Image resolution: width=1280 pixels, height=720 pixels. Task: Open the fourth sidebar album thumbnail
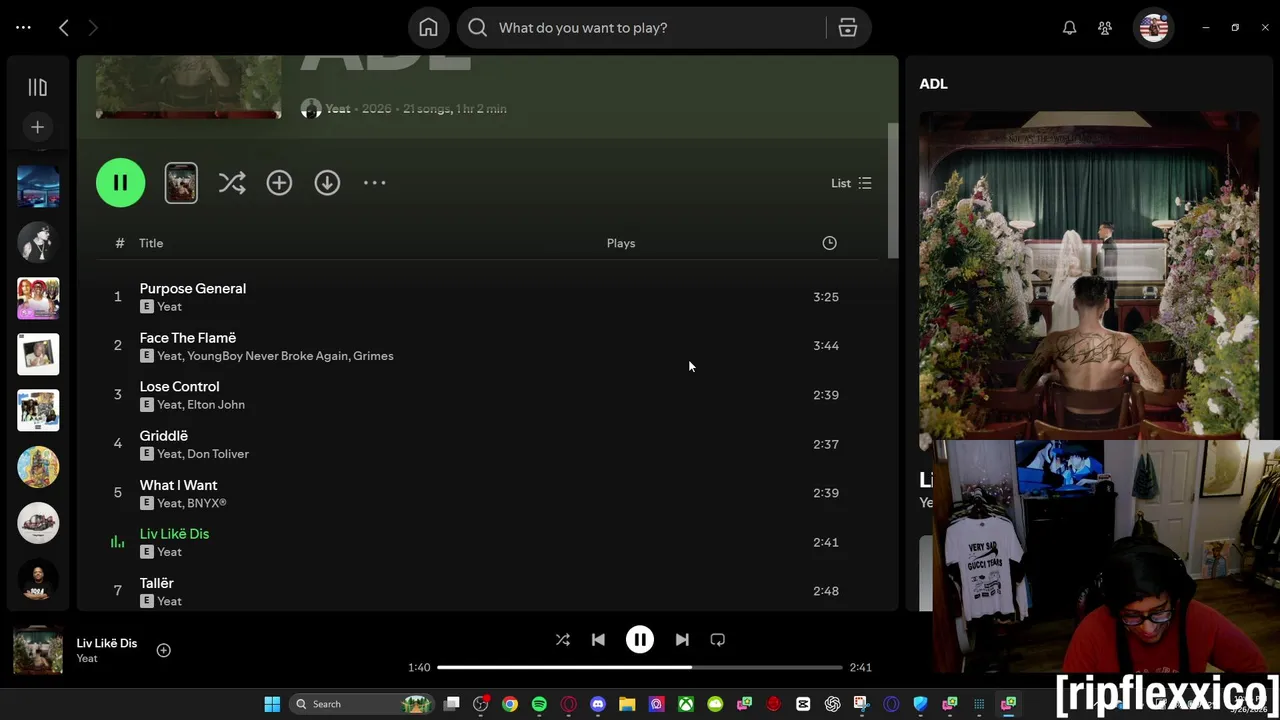click(38, 354)
